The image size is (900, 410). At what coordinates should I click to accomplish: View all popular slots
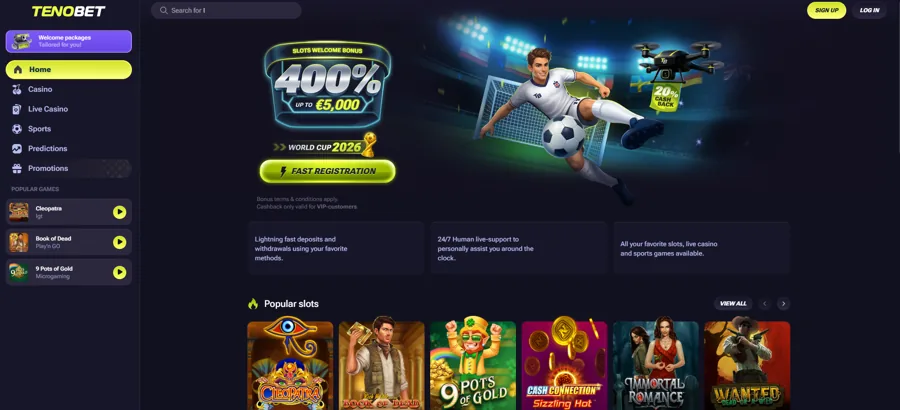coord(733,304)
